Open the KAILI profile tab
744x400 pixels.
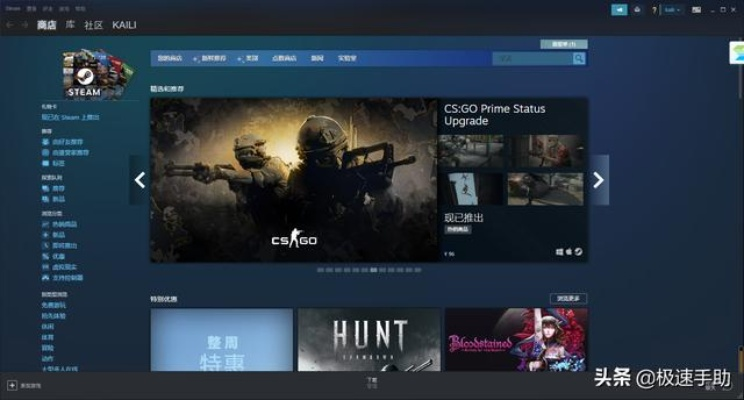pyautogui.click(x=124, y=25)
